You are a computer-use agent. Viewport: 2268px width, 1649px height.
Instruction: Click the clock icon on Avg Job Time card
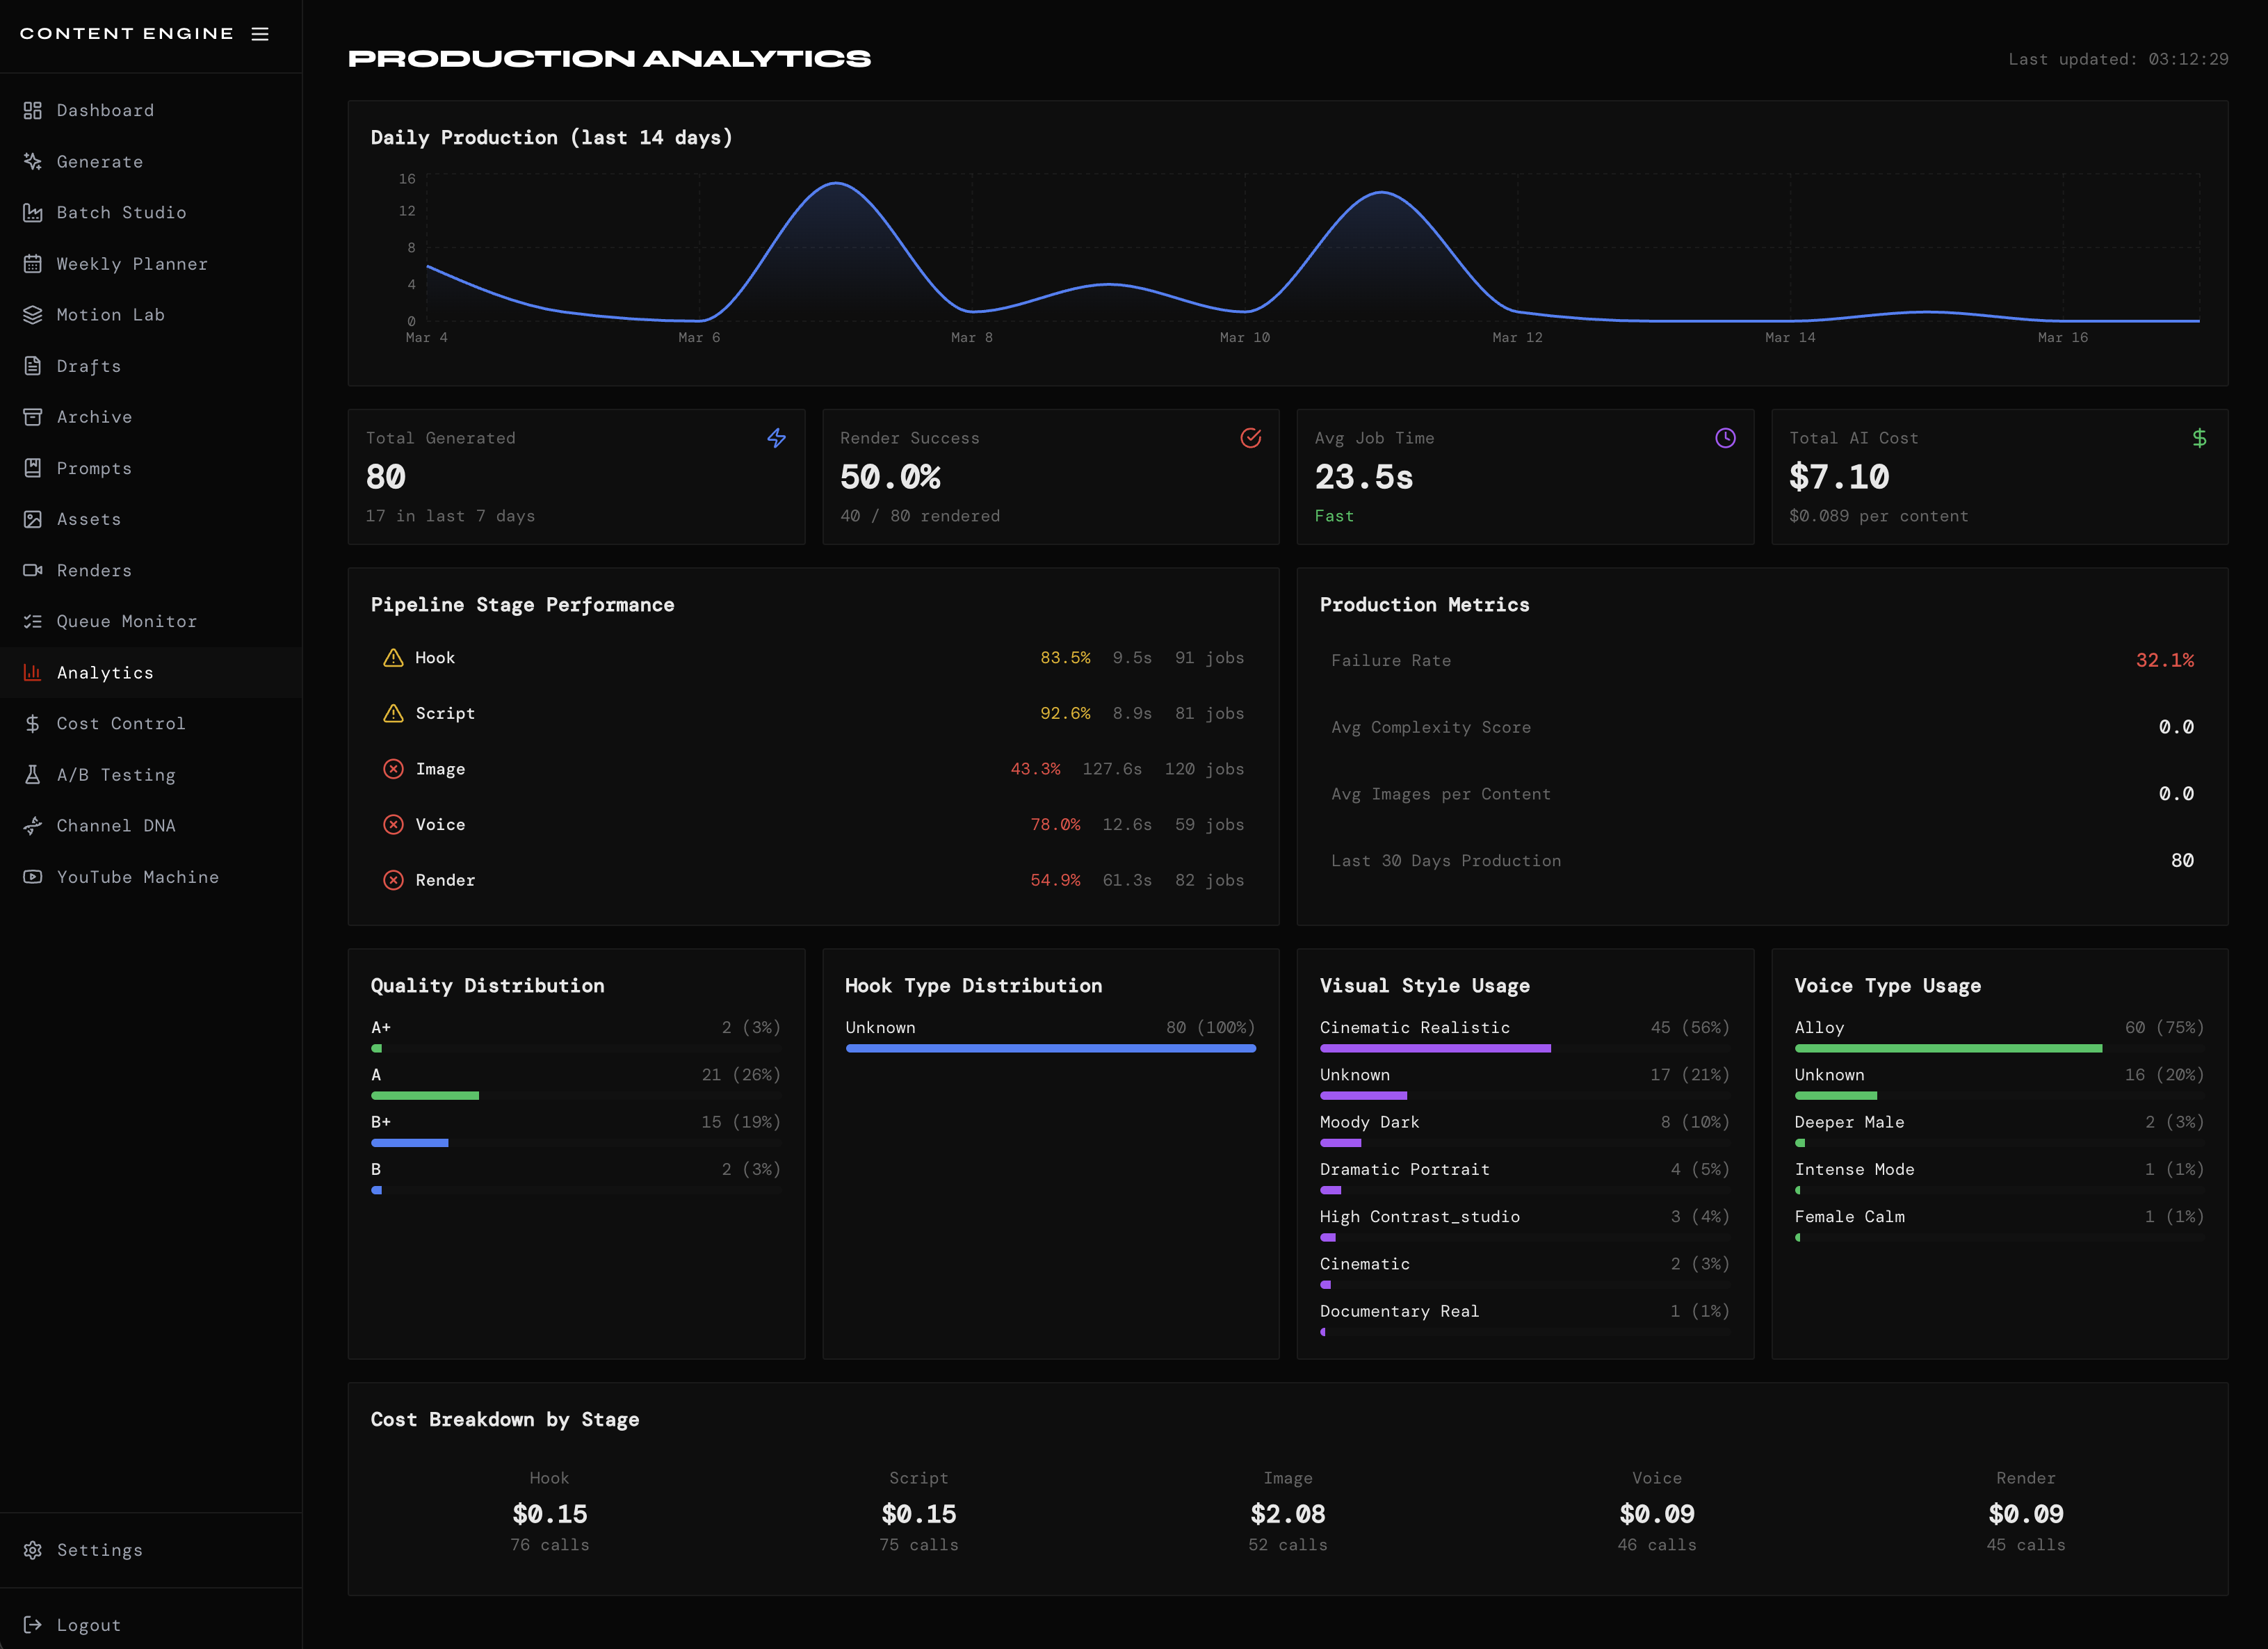click(x=1725, y=438)
